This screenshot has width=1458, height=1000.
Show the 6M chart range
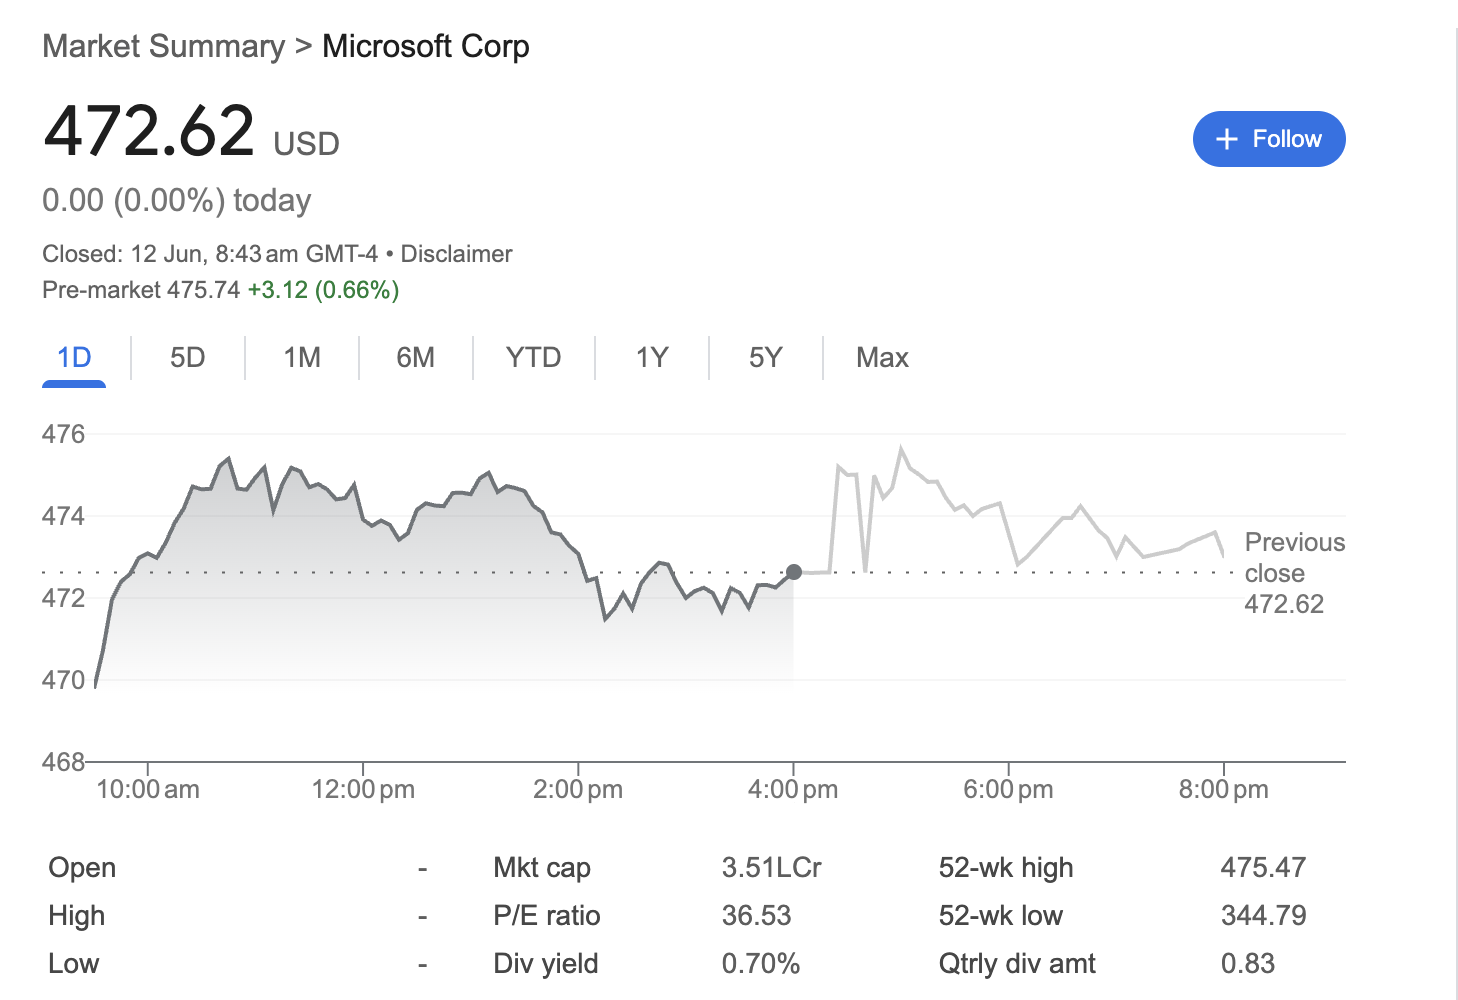tap(415, 357)
